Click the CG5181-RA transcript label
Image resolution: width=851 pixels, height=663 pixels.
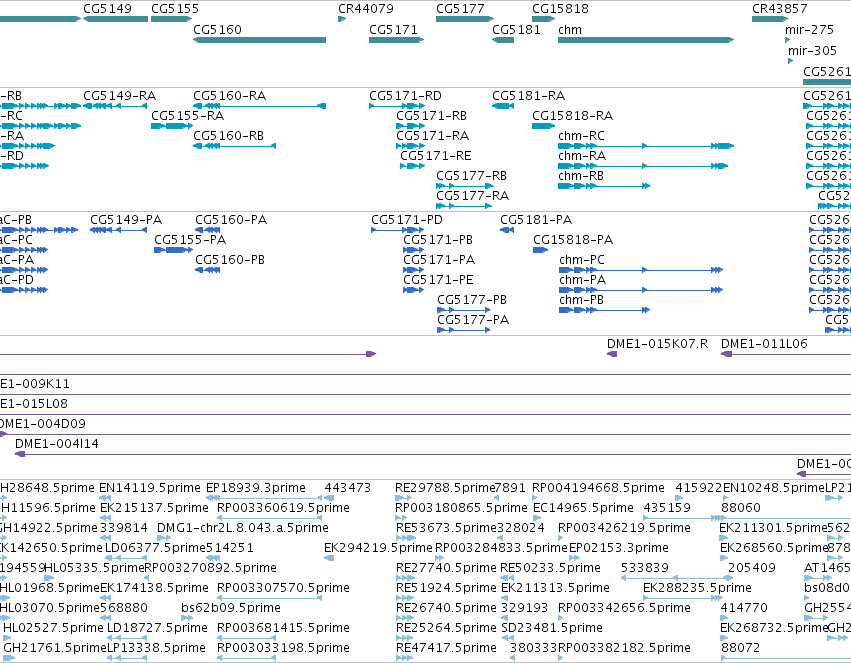coord(529,95)
